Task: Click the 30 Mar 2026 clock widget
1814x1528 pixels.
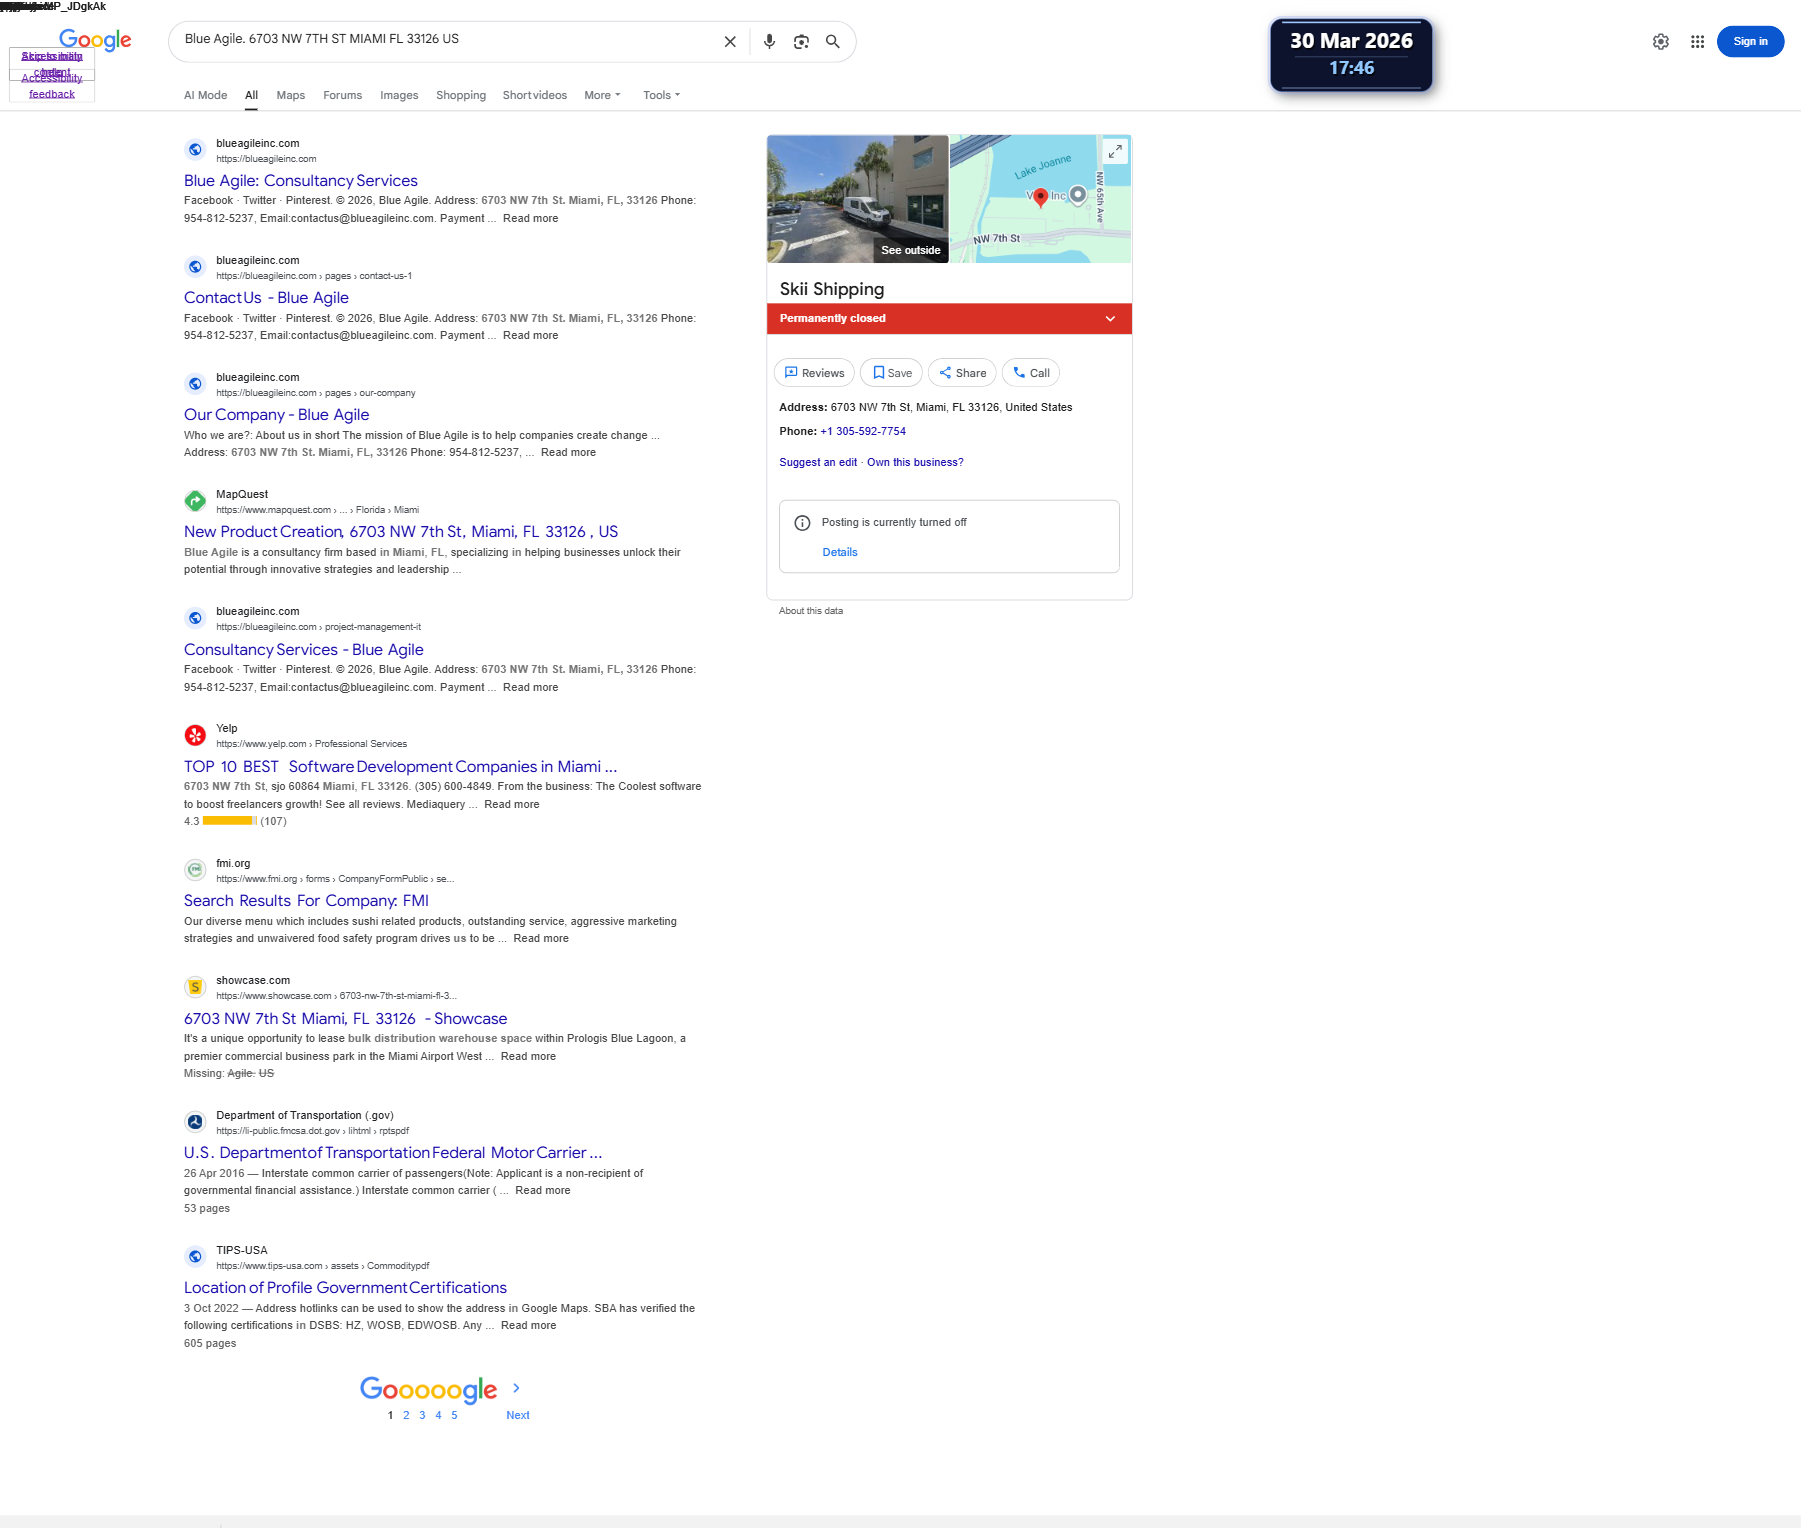Action: [1351, 55]
